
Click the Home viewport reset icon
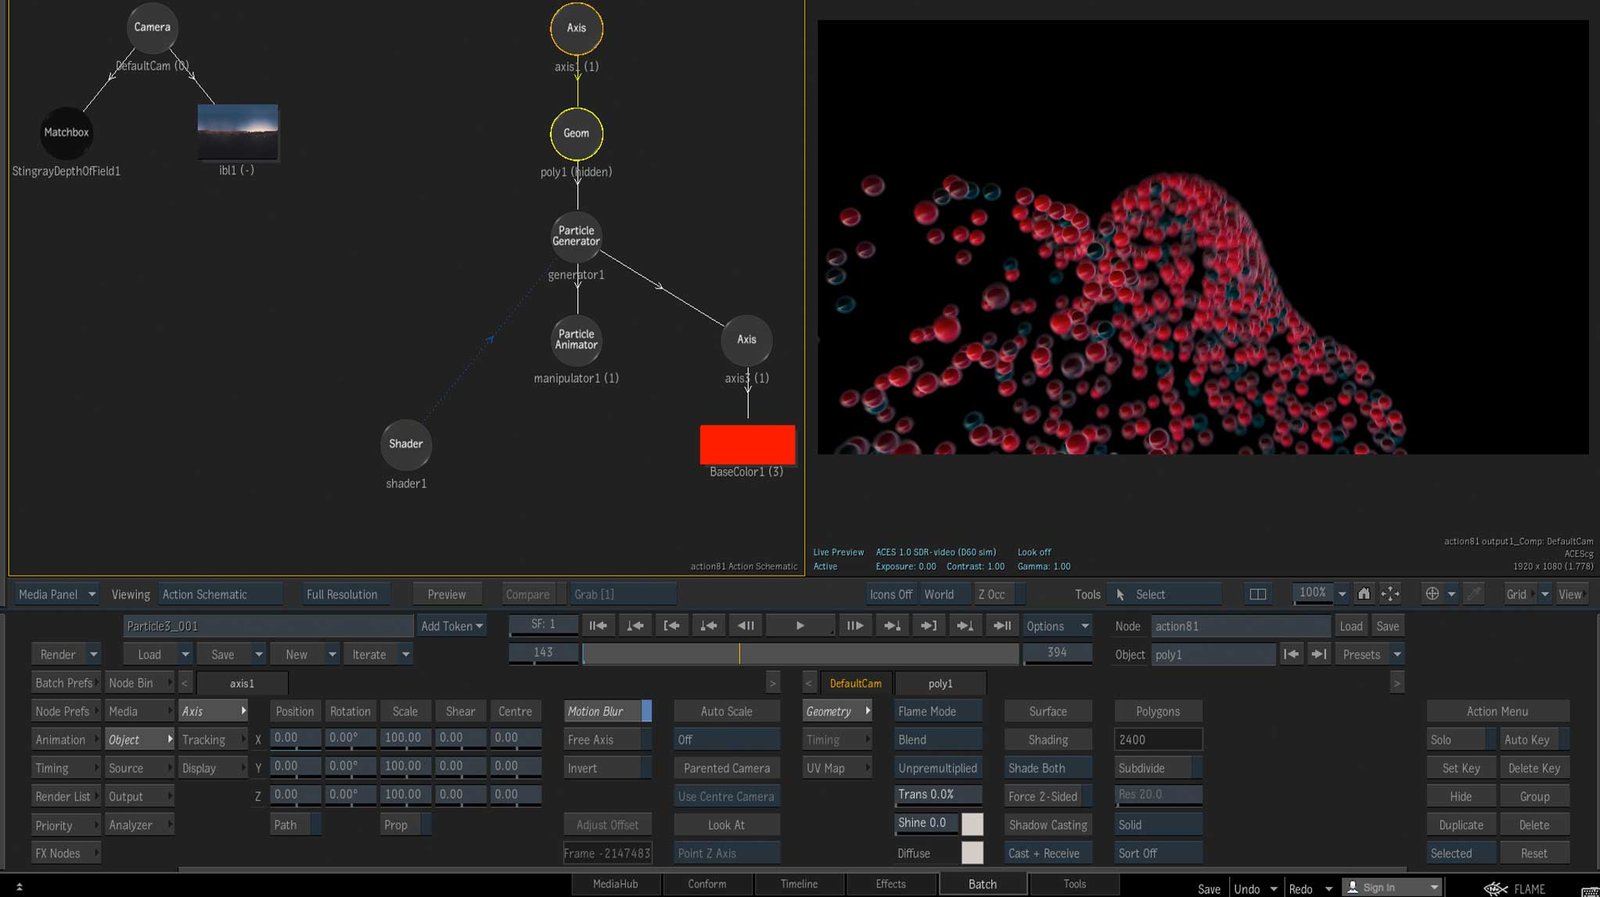[1363, 594]
